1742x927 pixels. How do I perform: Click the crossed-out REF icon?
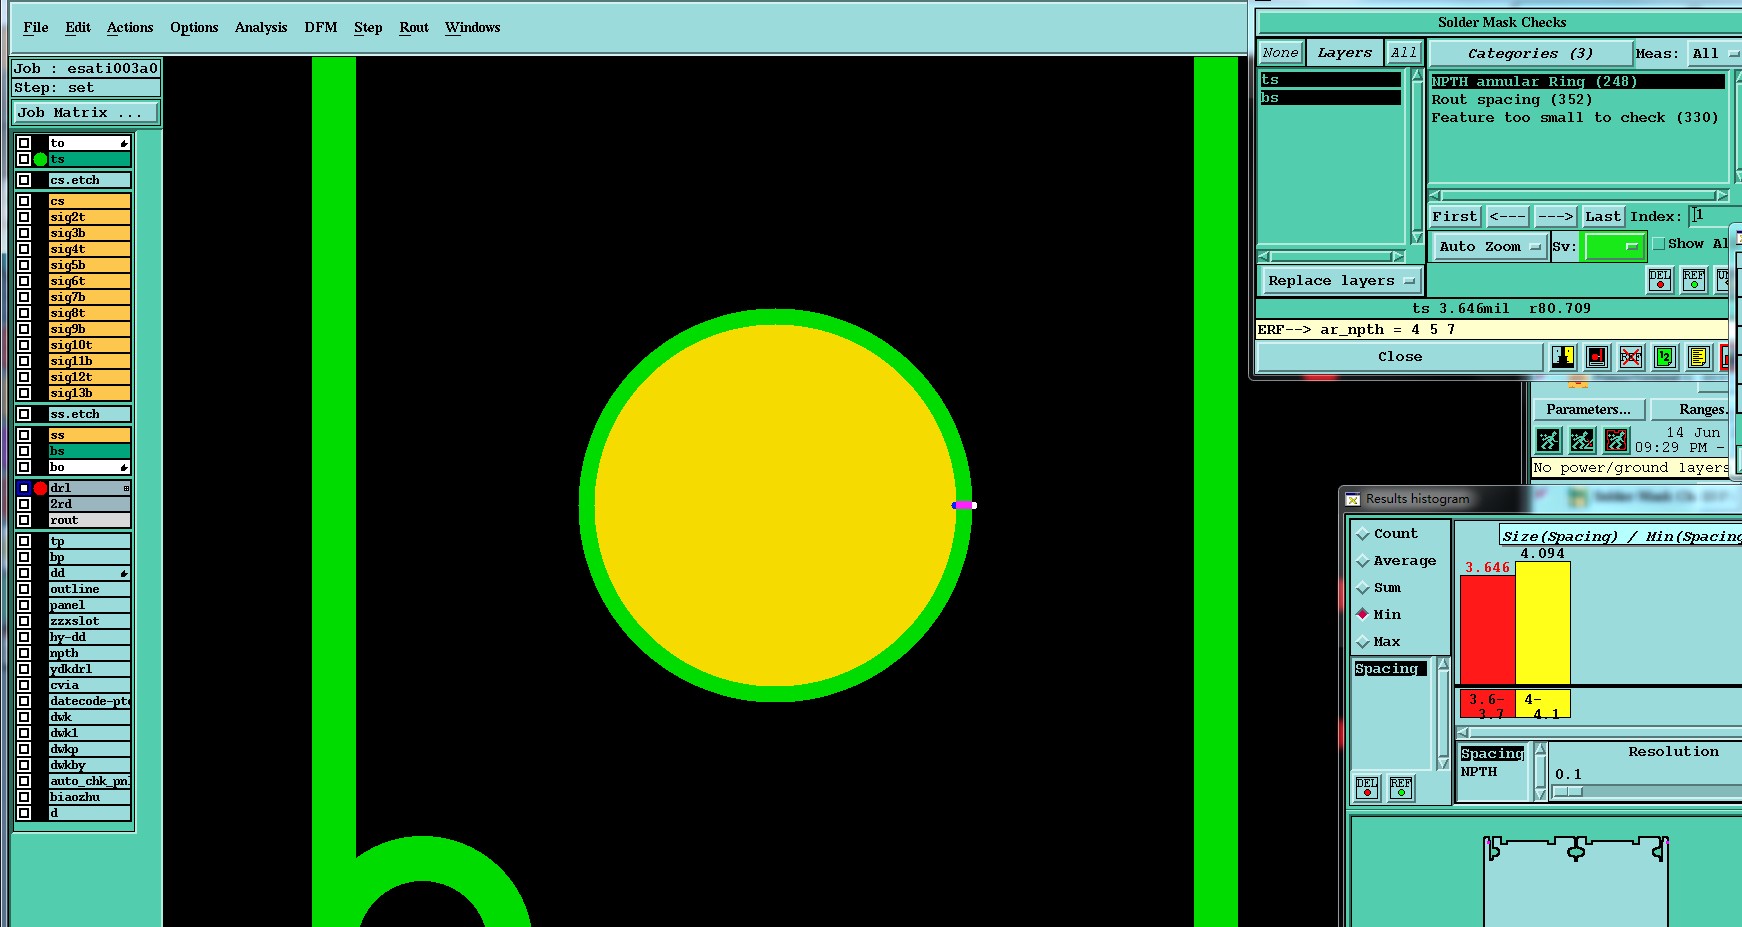click(x=1631, y=357)
